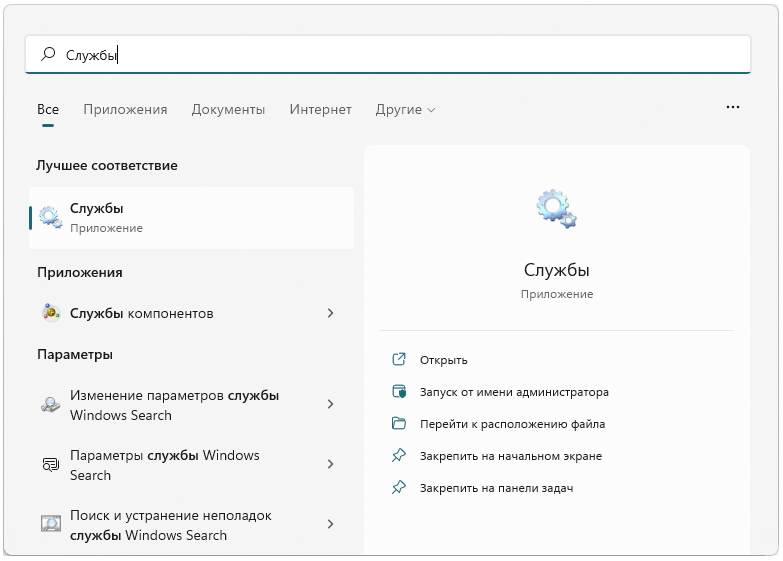Click the large Службы gear icon in preview
Viewport: 783px width, 561px height.
[556, 209]
